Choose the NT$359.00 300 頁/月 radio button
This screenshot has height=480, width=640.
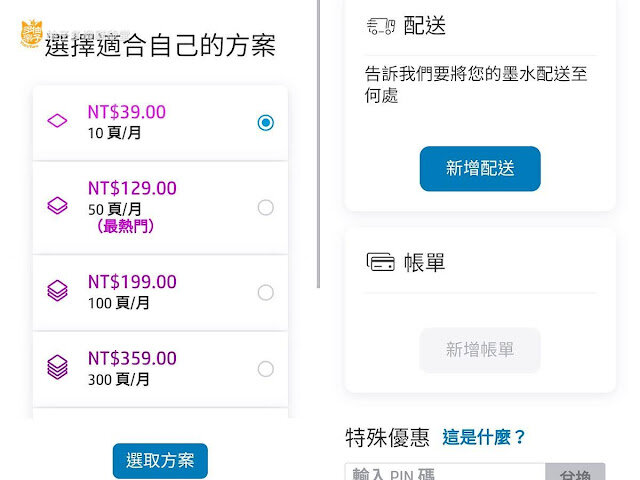tap(265, 369)
